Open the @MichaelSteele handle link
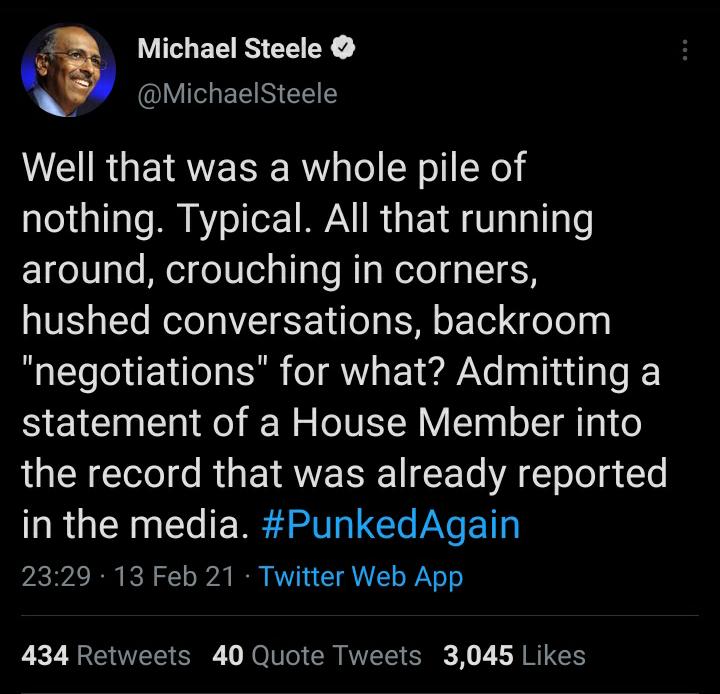Screen dimensions: 720x694 tap(236, 93)
